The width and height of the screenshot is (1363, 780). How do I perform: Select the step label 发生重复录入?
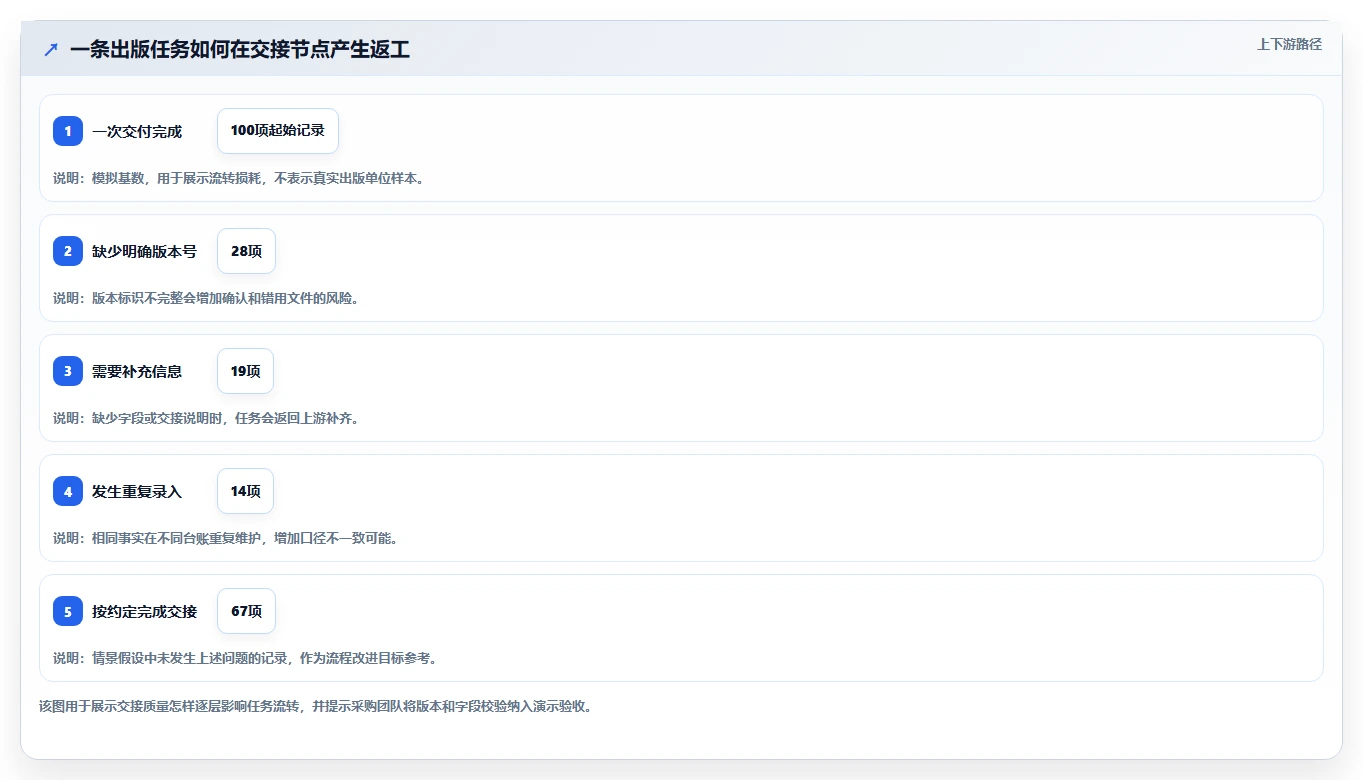click(x=137, y=491)
